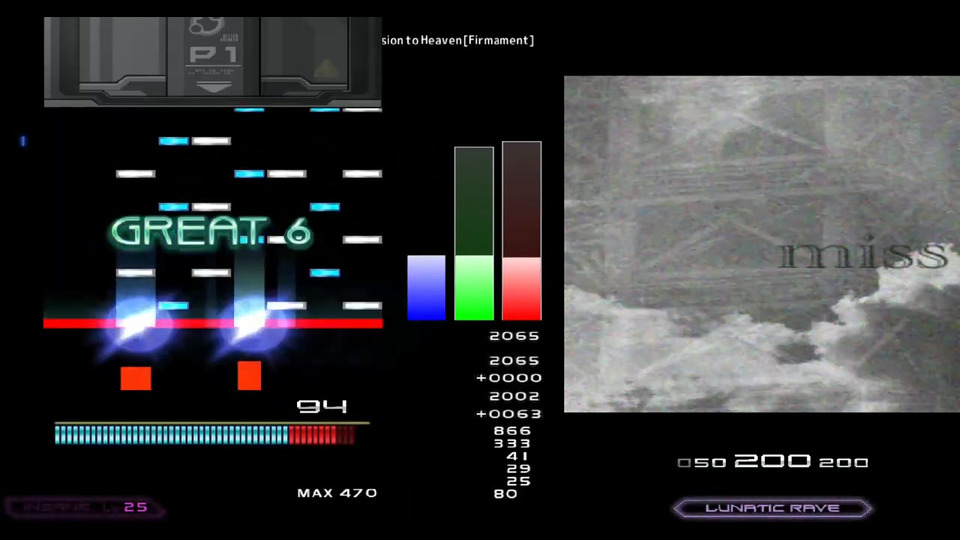The image size is (960, 540).
Task: Select the blue scratch note marker
Action: (23, 141)
